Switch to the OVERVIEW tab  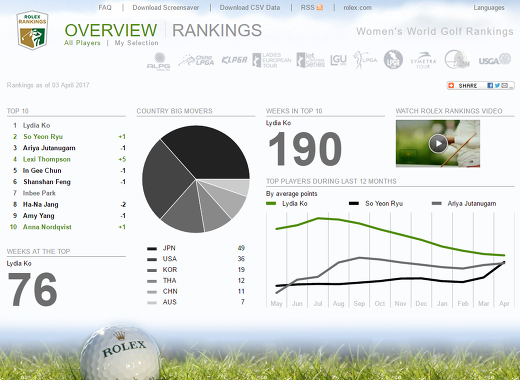[x=111, y=30]
